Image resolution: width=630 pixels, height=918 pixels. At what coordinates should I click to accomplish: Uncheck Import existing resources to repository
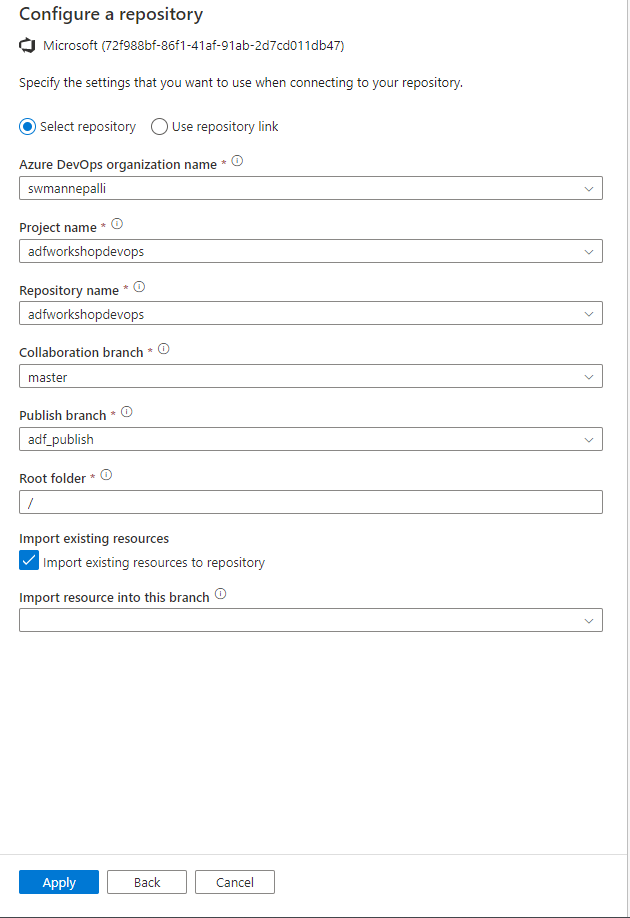tap(28, 560)
